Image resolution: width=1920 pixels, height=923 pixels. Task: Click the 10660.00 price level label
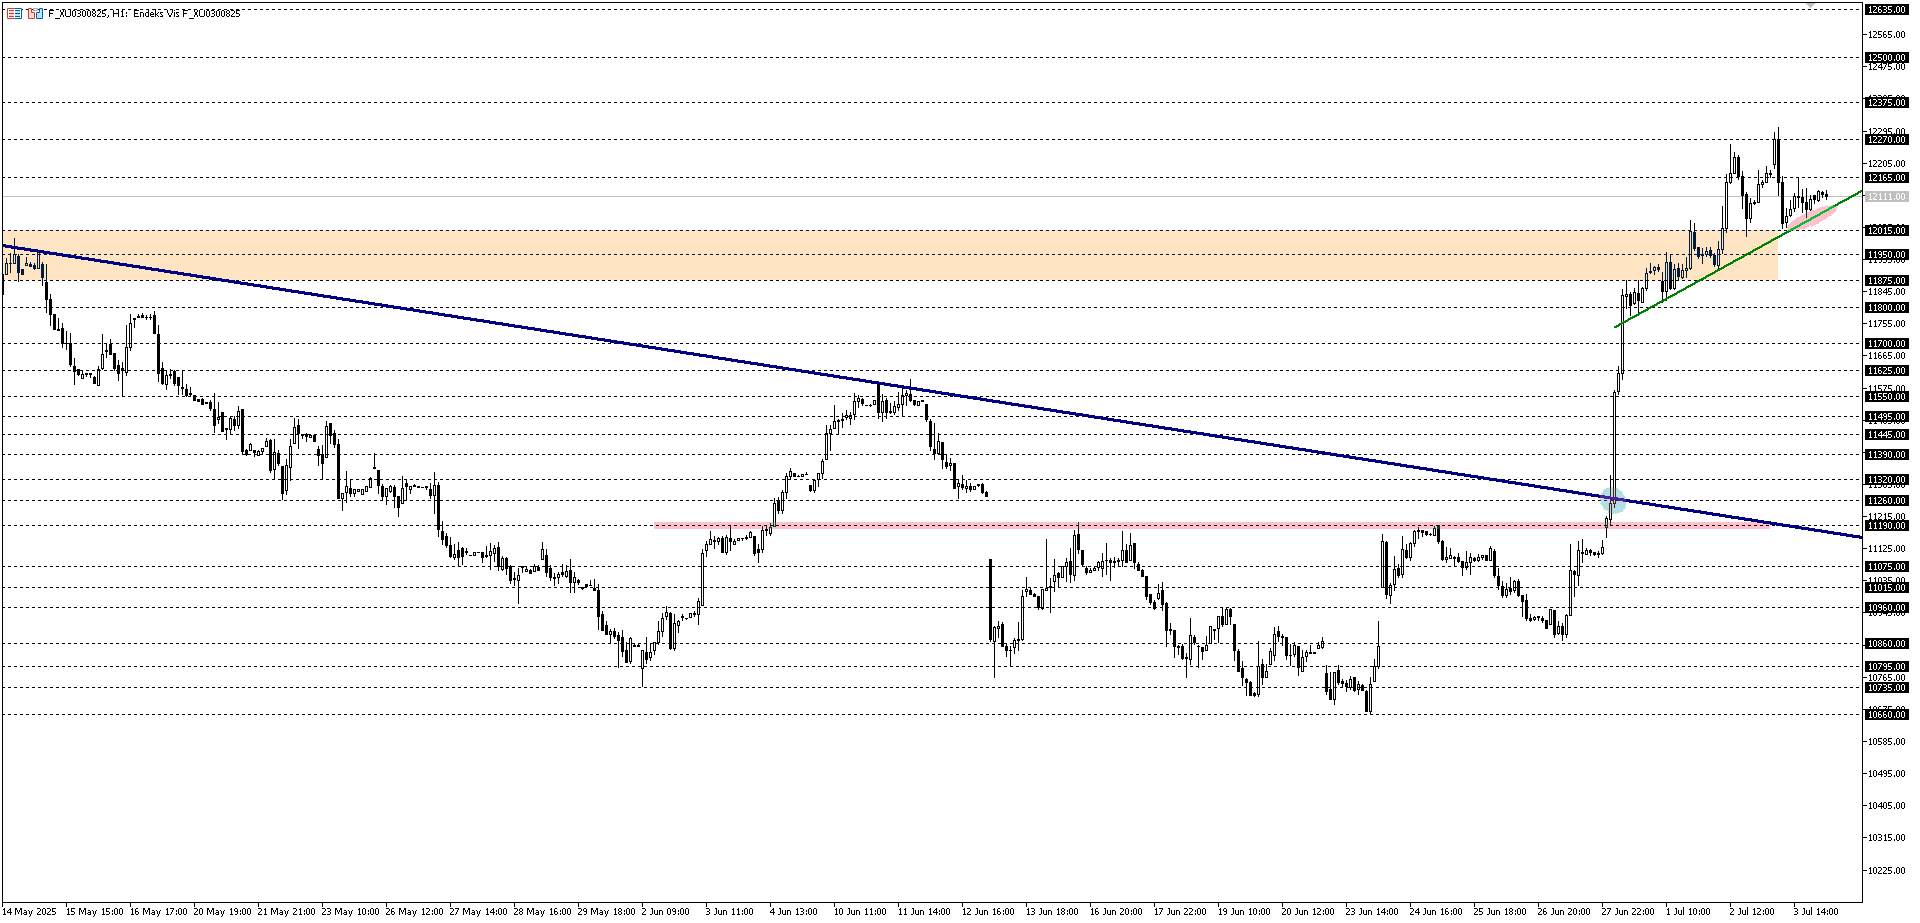coord(1886,715)
